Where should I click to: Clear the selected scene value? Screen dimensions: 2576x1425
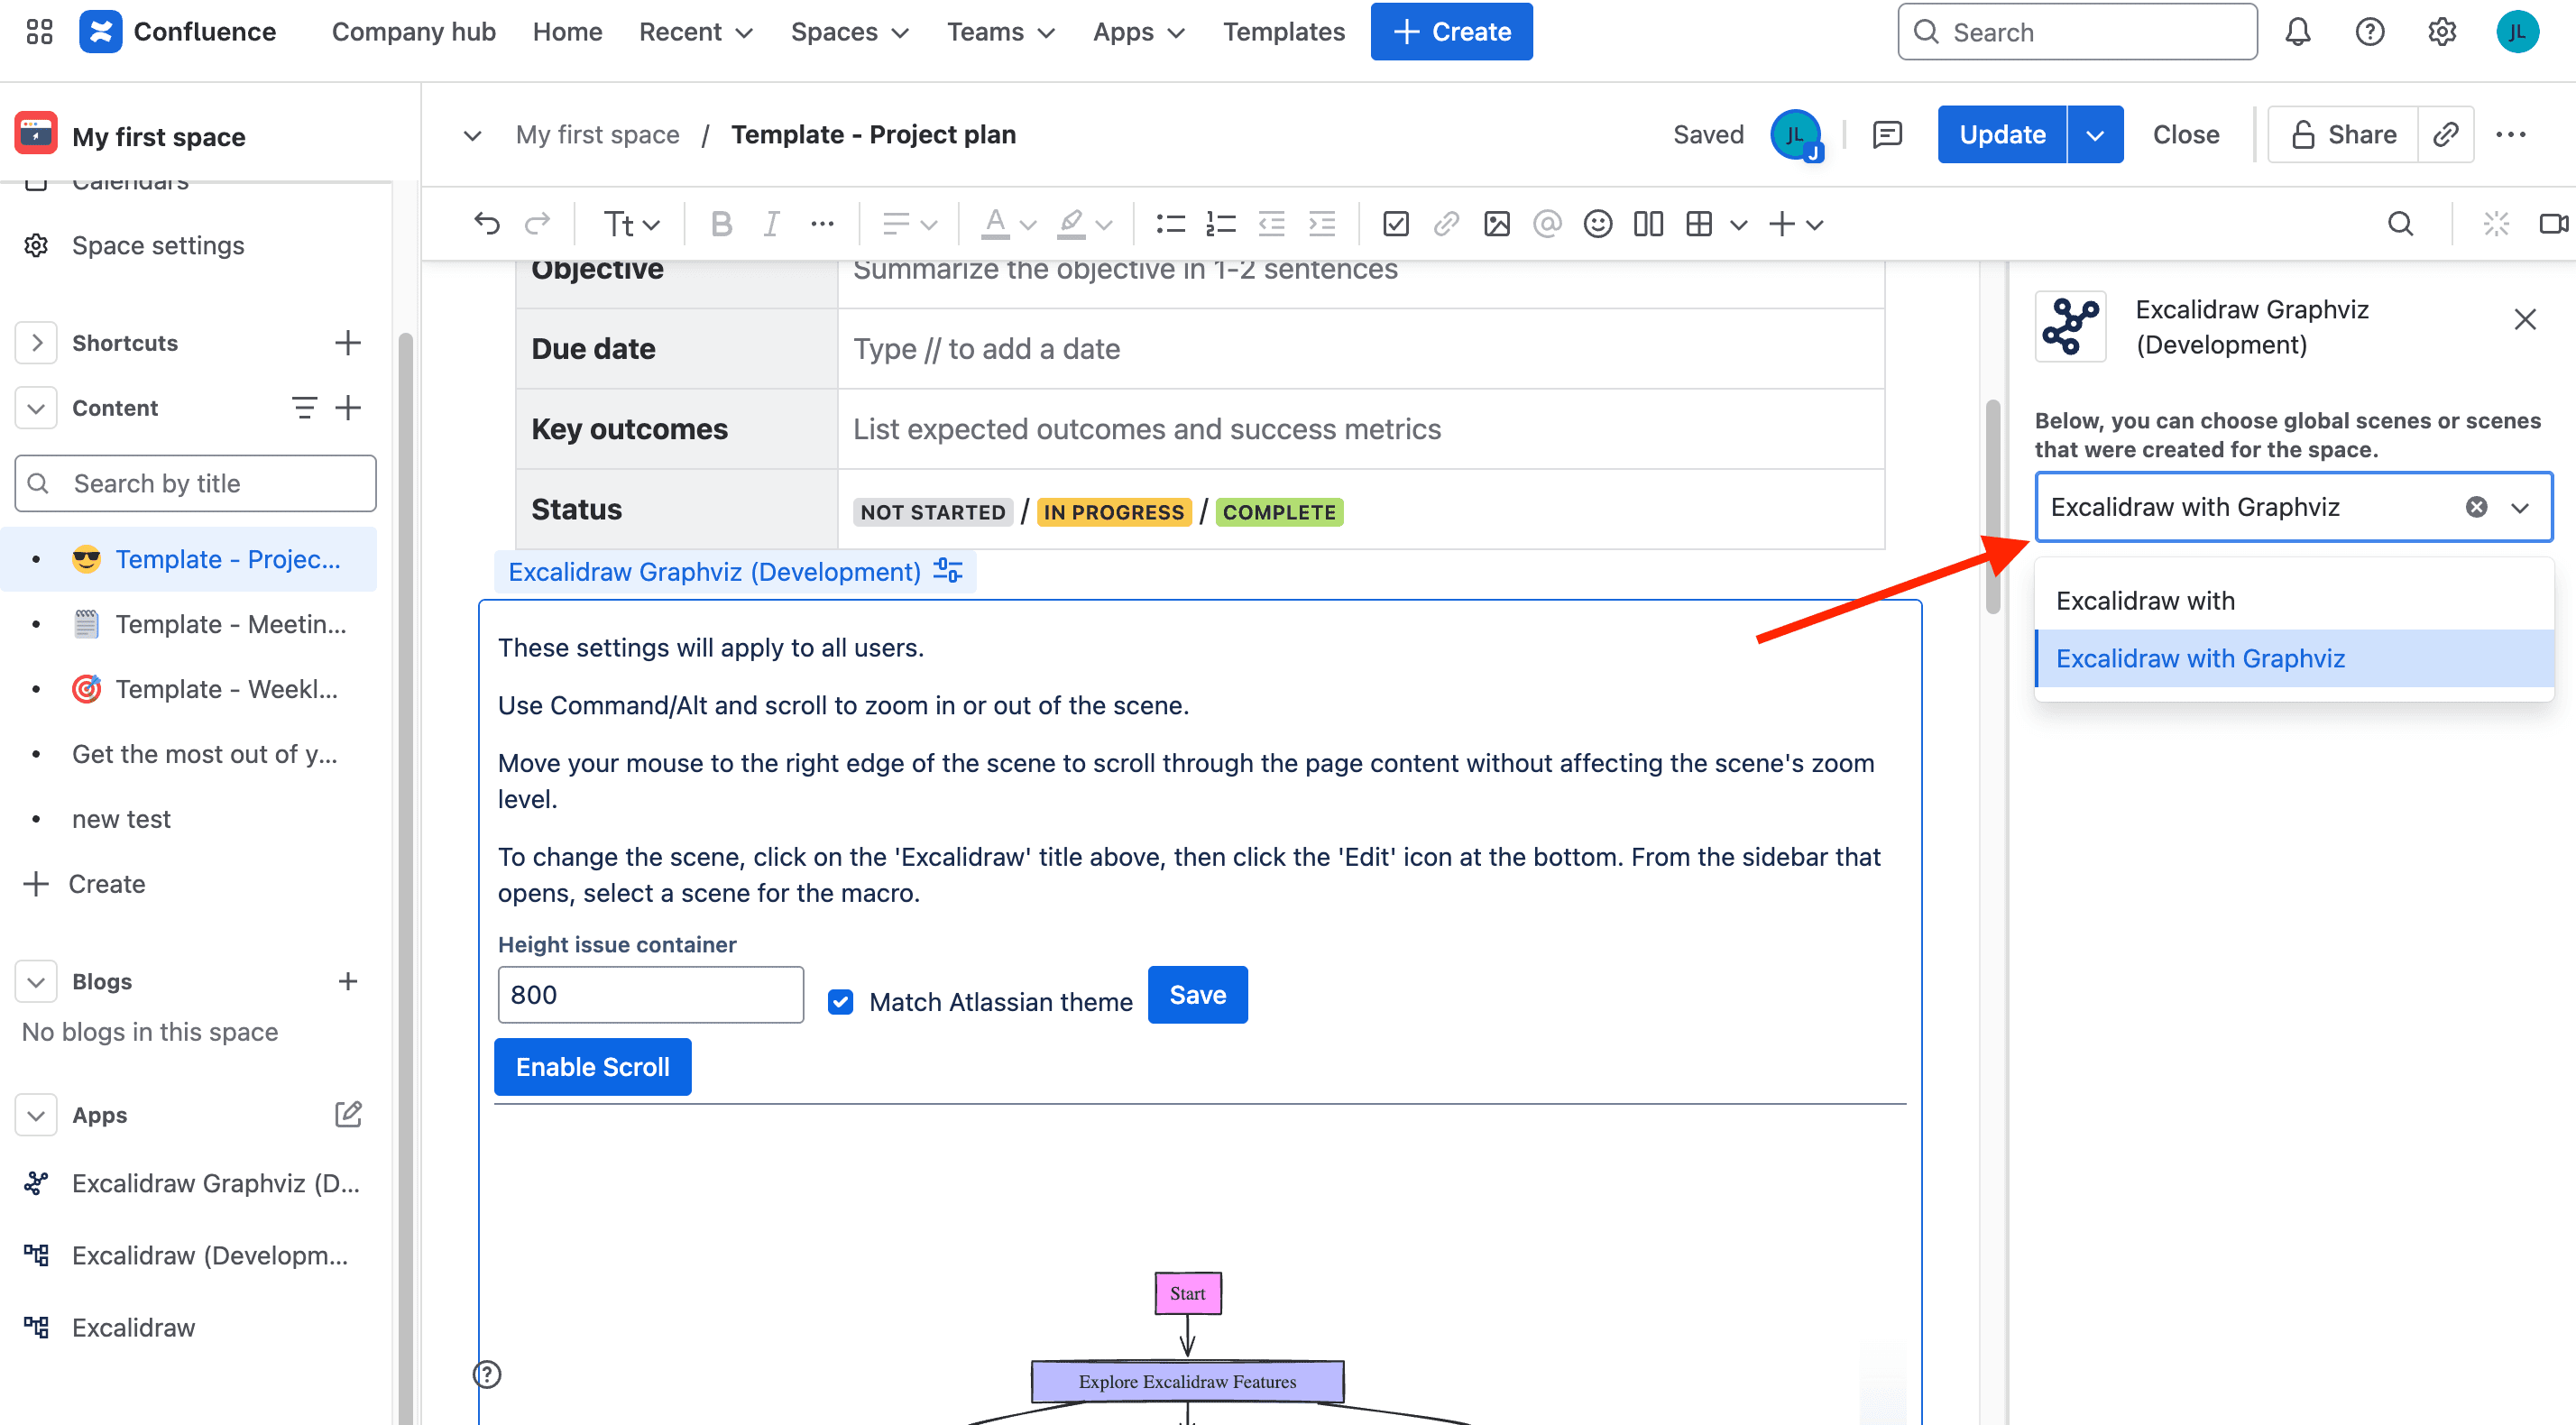[2476, 507]
